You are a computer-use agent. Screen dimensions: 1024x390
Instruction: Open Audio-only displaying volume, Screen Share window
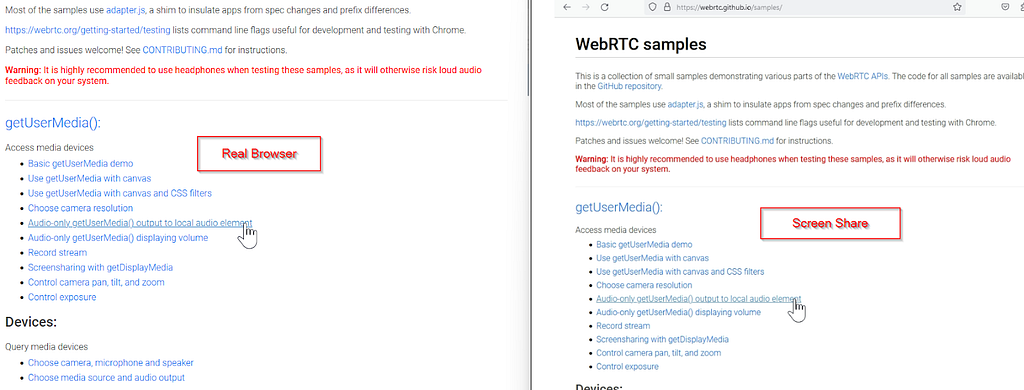click(x=679, y=312)
